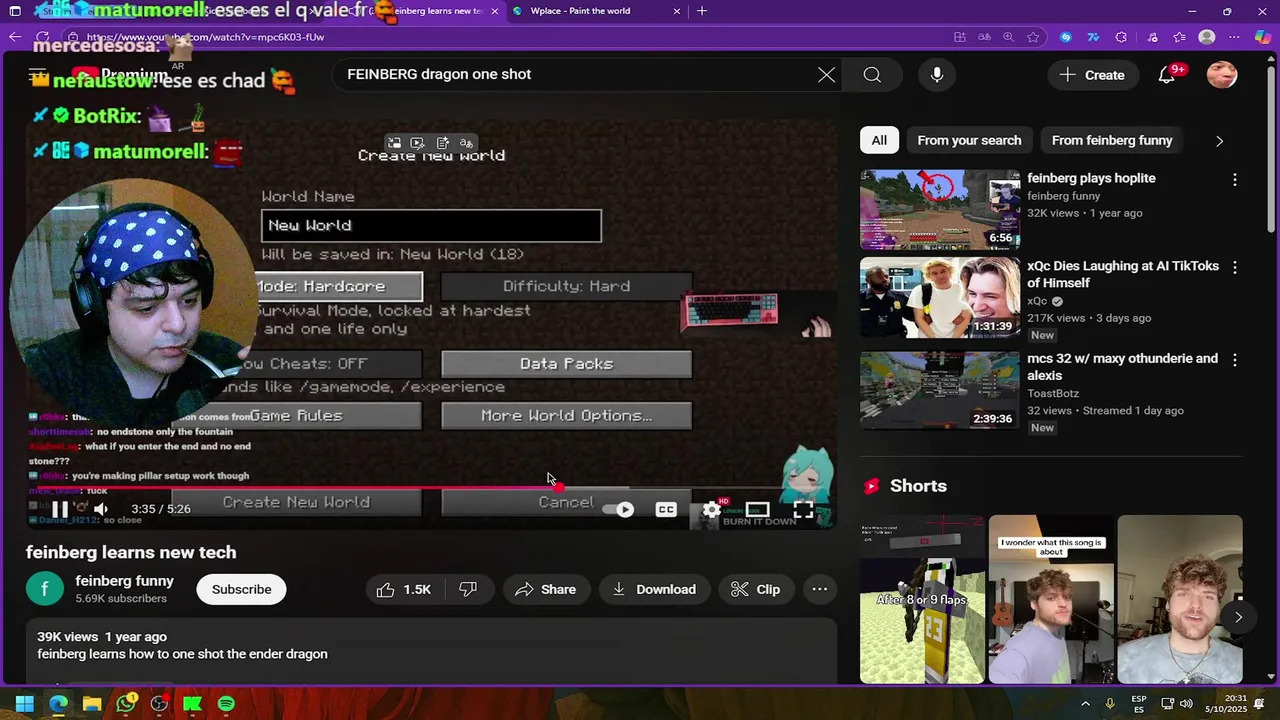Clear the YouTube search box with X
This screenshot has width=1280, height=720.
click(826, 75)
